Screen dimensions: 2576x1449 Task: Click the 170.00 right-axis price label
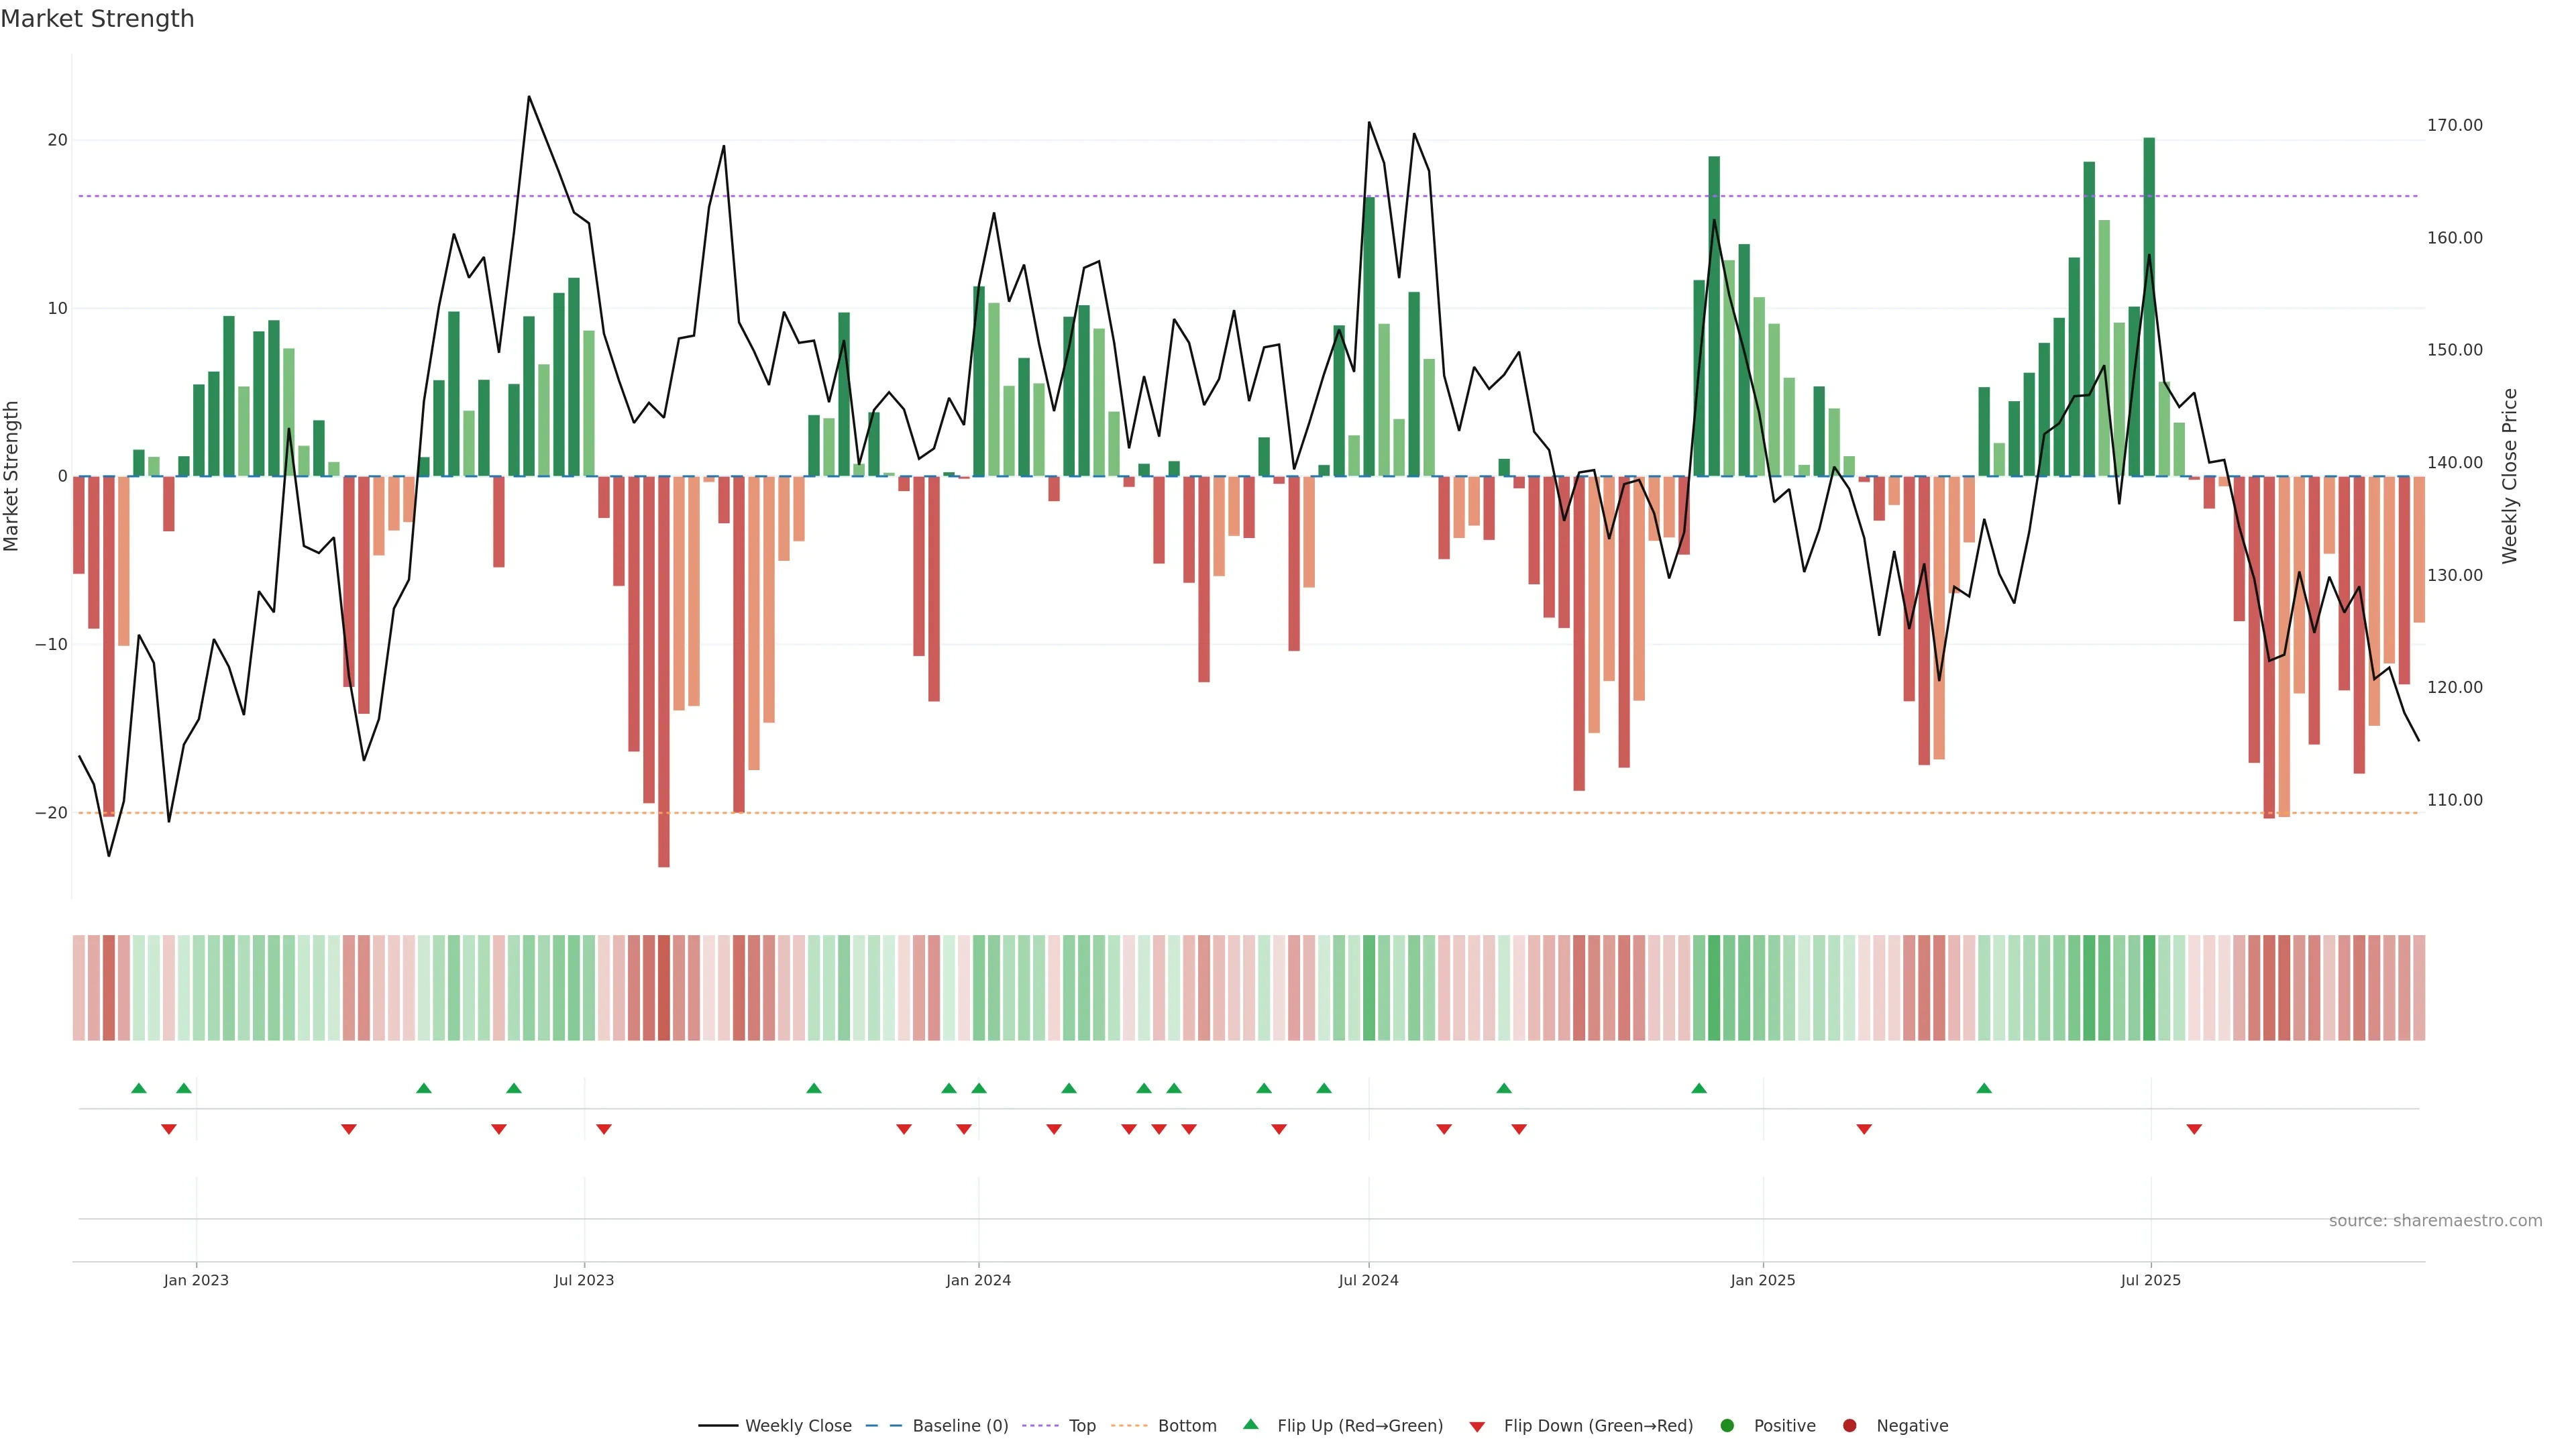[2454, 125]
